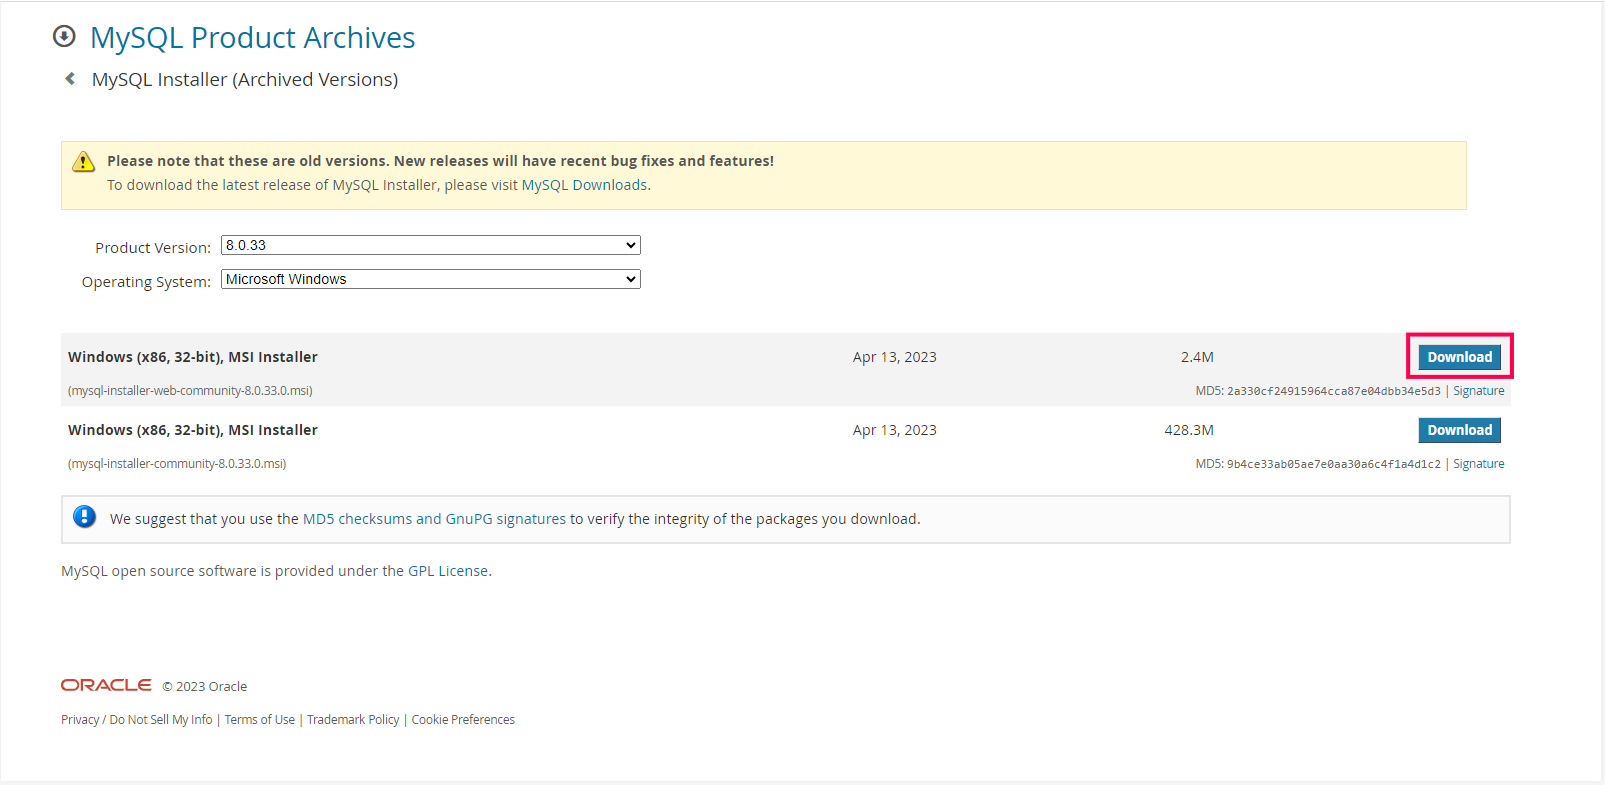This screenshot has width=1605, height=785.
Task: Click the download circle icon beside MySQL Product Archives
Action: click(64, 37)
